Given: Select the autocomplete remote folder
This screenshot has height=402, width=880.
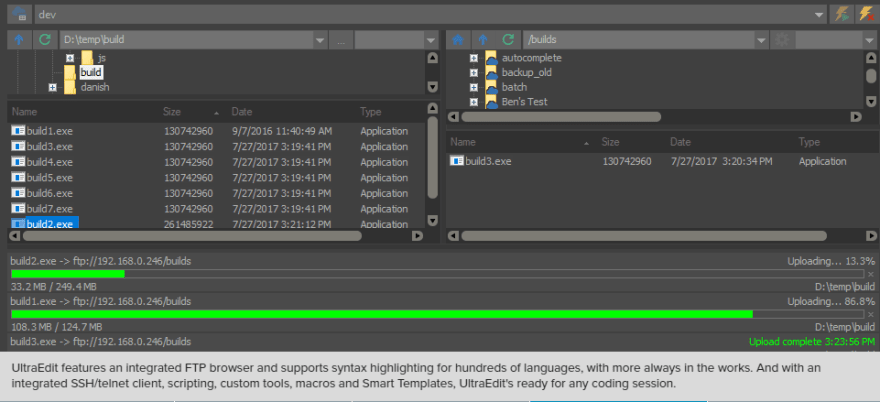Looking at the screenshot, I should (531, 58).
